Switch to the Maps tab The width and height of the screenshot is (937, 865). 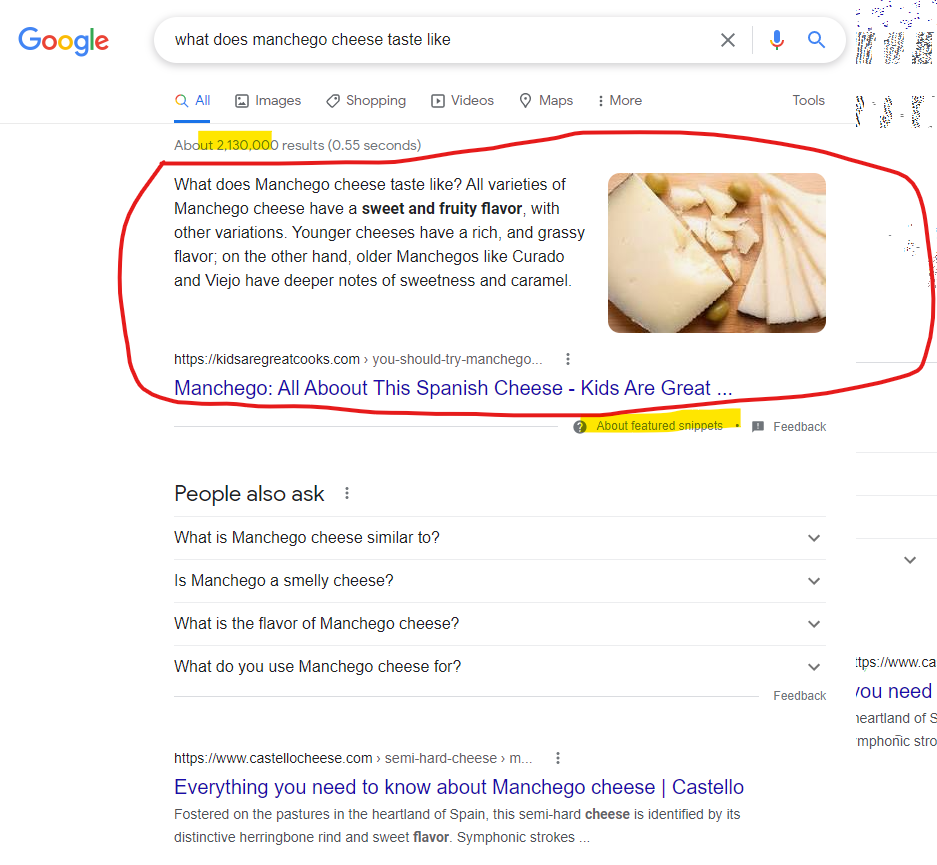click(x=546, y=100)
